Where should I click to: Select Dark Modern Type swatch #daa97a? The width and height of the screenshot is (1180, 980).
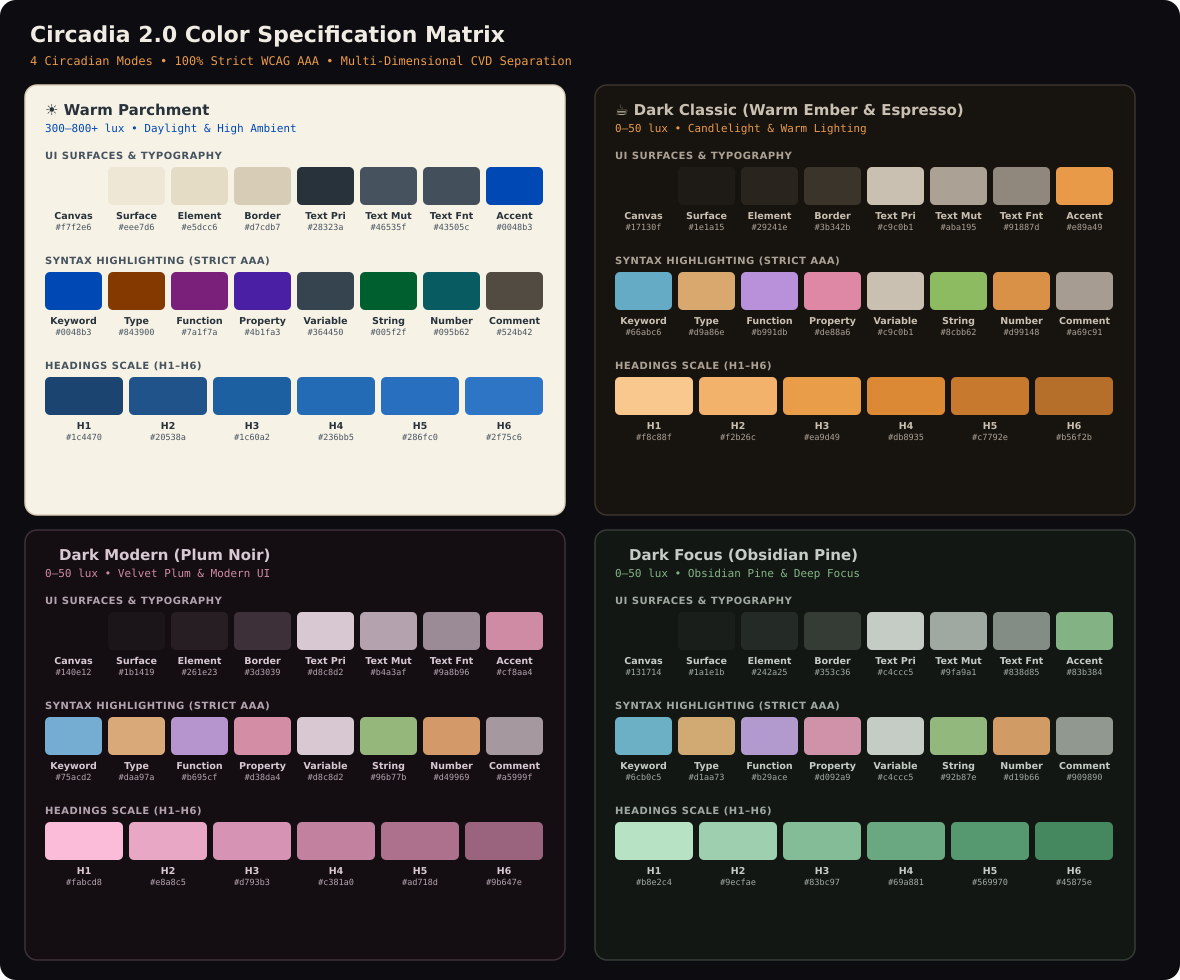tap(136, 736)
